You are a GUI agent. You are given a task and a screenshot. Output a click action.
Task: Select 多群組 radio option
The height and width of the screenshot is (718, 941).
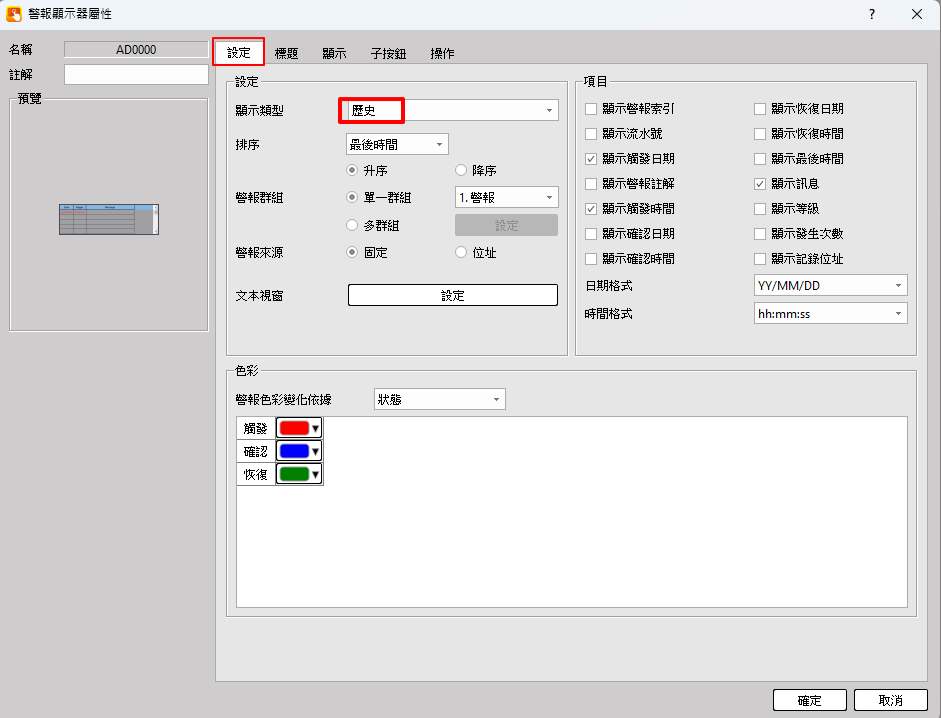[x=353, y=225]
